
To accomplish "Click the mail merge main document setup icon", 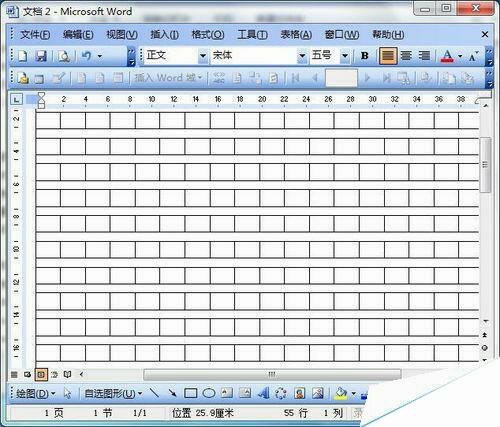I will point(23,78).
